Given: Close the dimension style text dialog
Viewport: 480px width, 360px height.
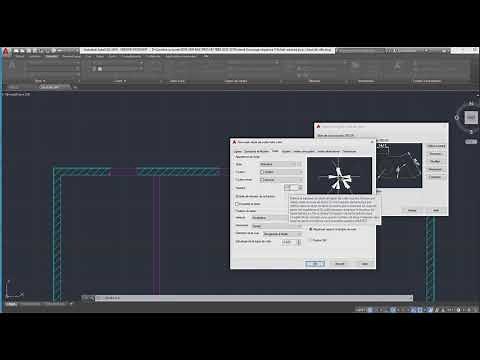Looking at the screenshot, I should (372, 142).
